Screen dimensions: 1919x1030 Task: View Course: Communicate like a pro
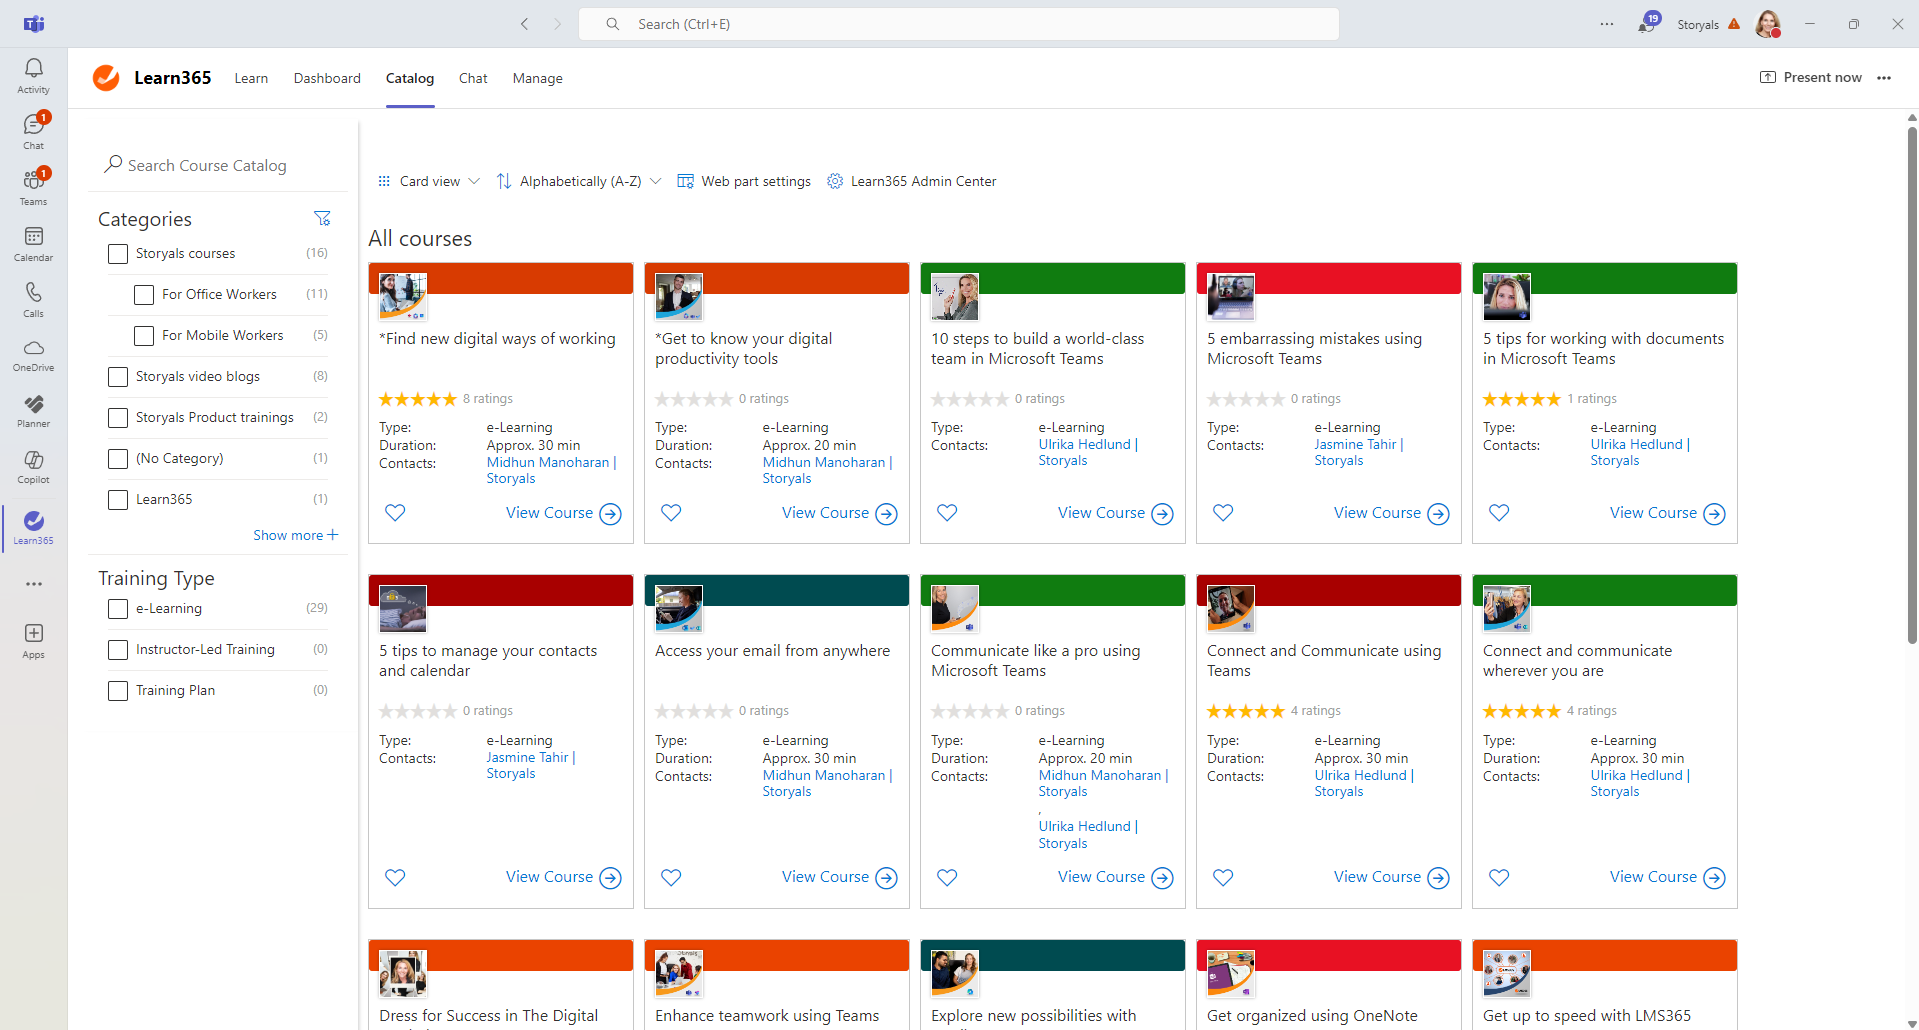pyautogui.click(x=1115, y=877)
